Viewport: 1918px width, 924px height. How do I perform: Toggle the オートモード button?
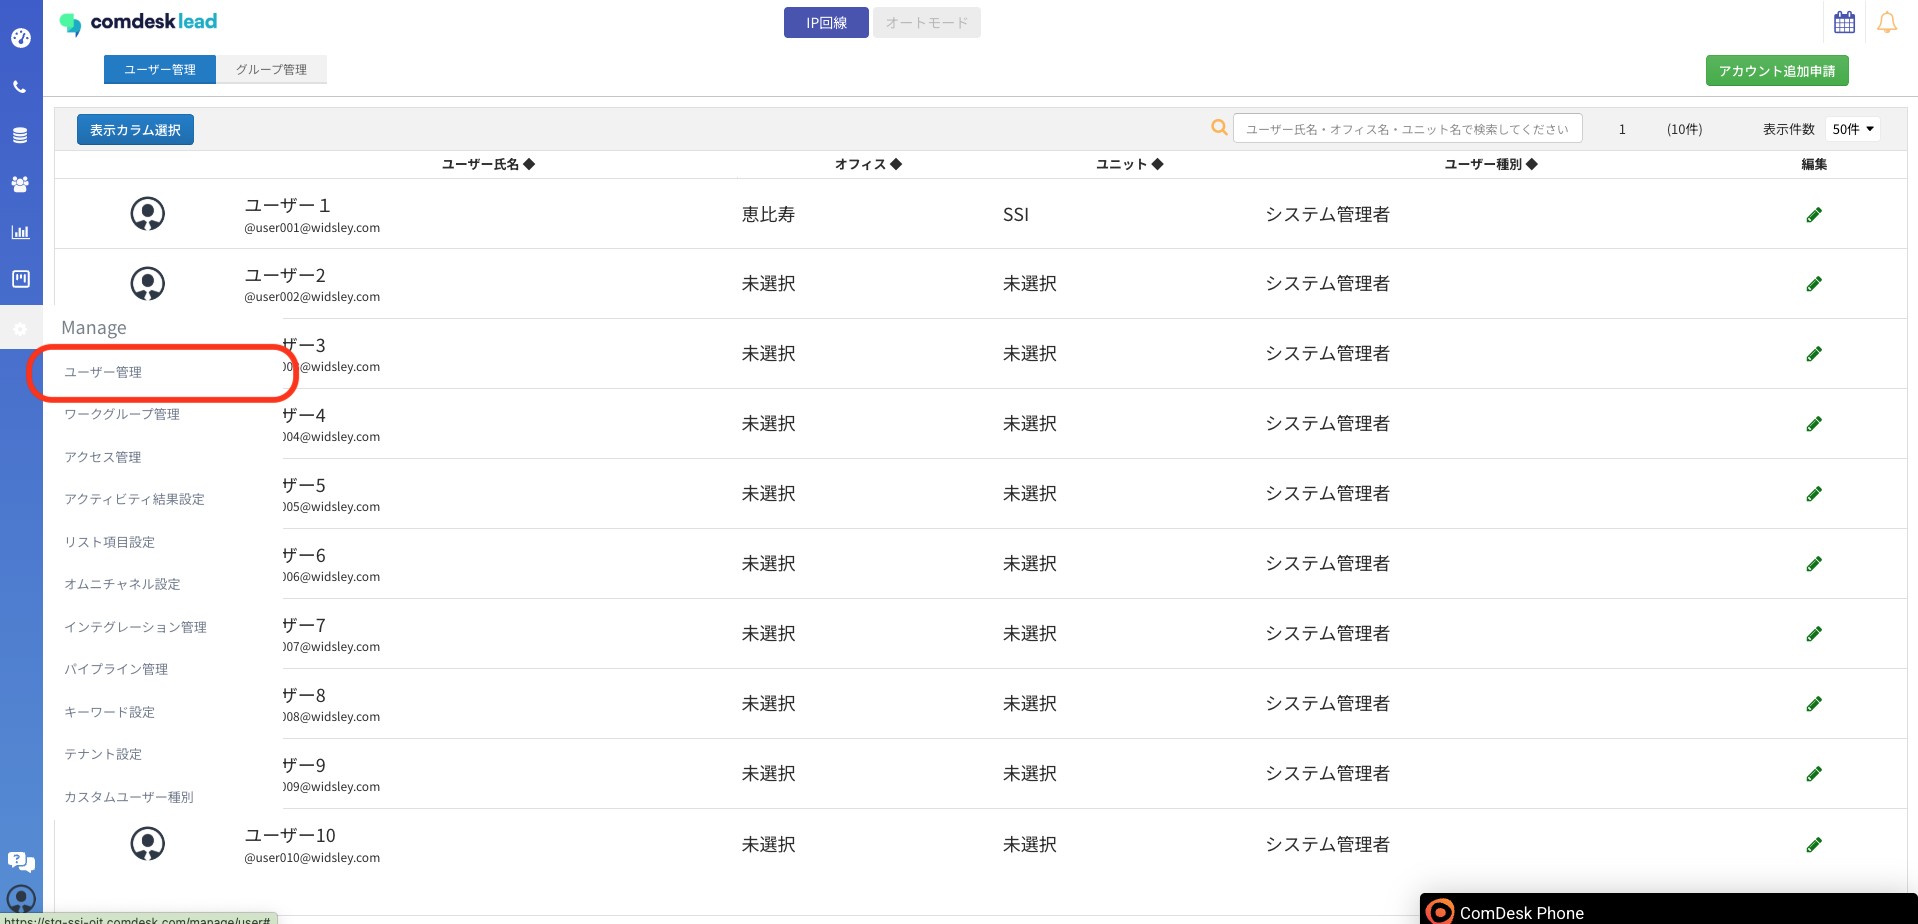926,23
